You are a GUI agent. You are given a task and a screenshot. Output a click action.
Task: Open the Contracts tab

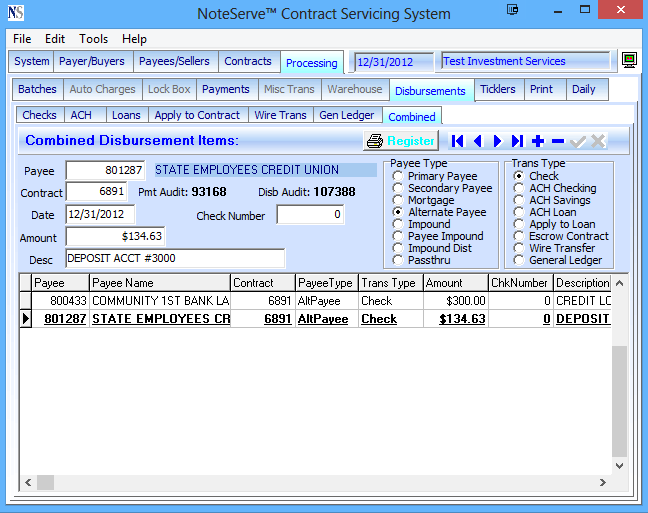(248, 61)
